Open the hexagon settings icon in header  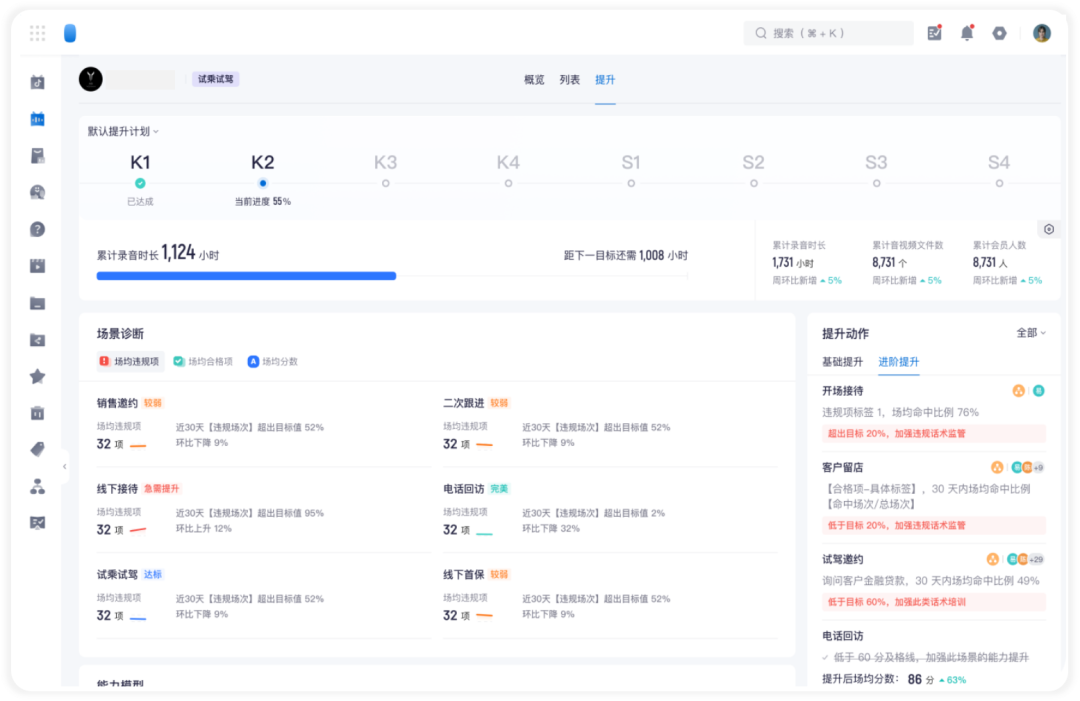999,33
